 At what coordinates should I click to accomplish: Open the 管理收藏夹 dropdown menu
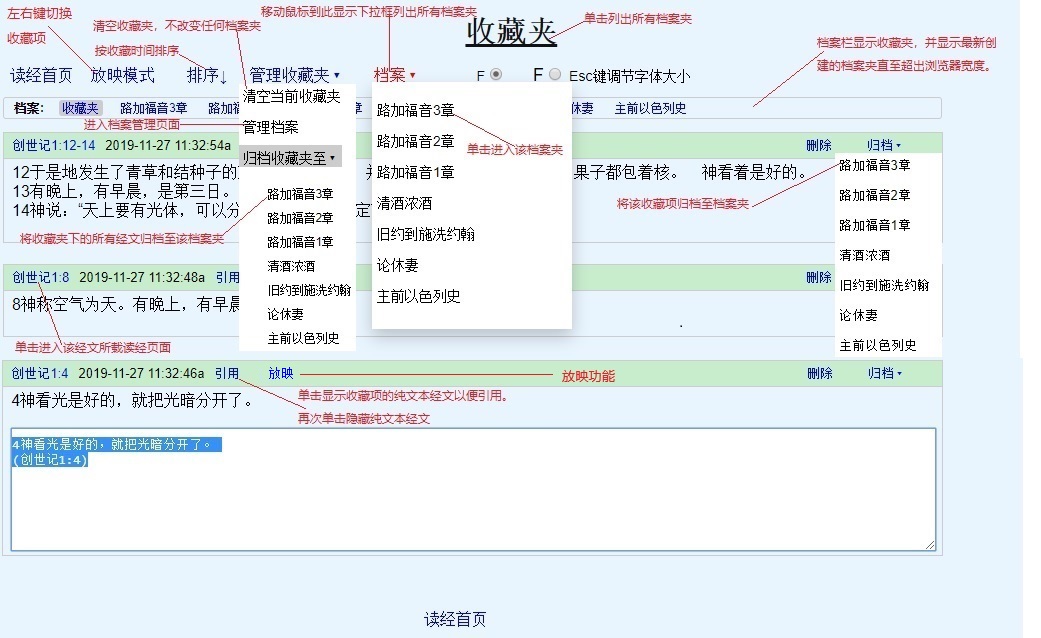[294, 76]
